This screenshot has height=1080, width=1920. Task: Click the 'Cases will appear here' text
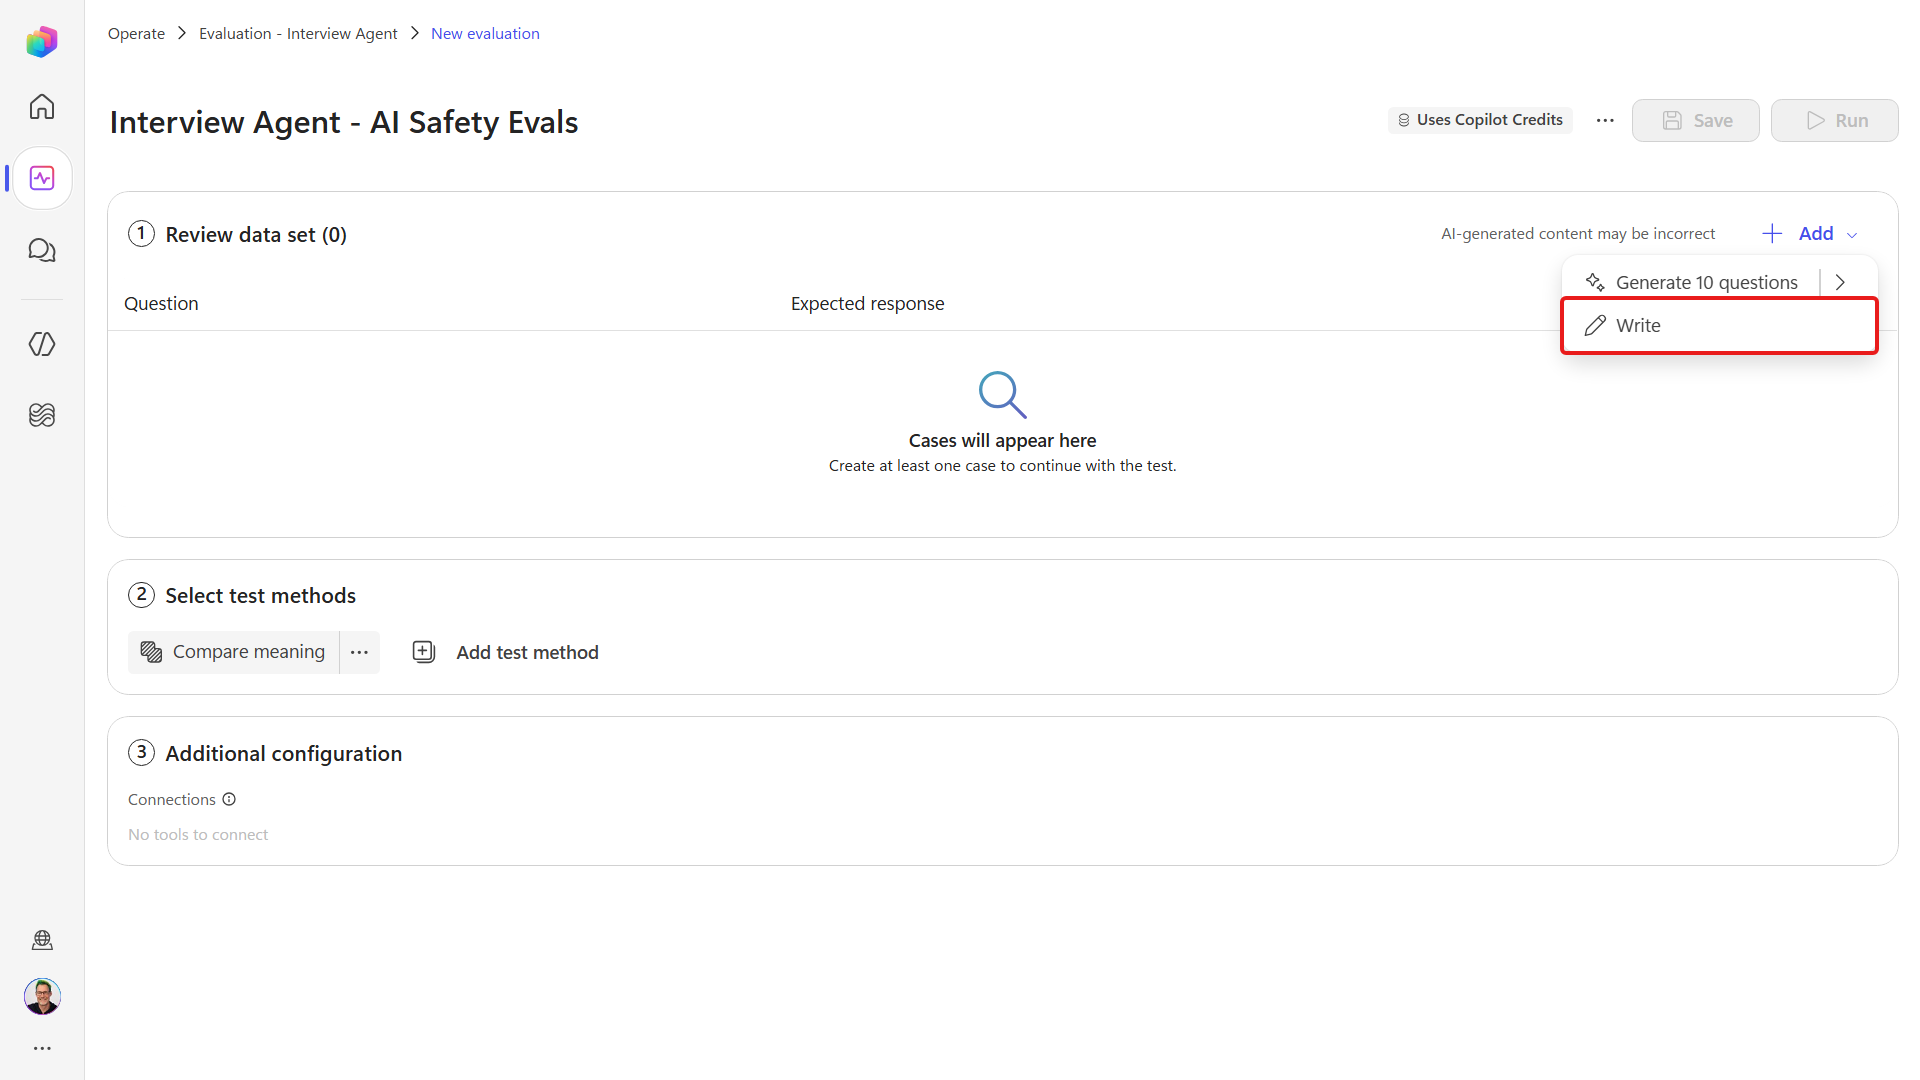coord(1002,441)
